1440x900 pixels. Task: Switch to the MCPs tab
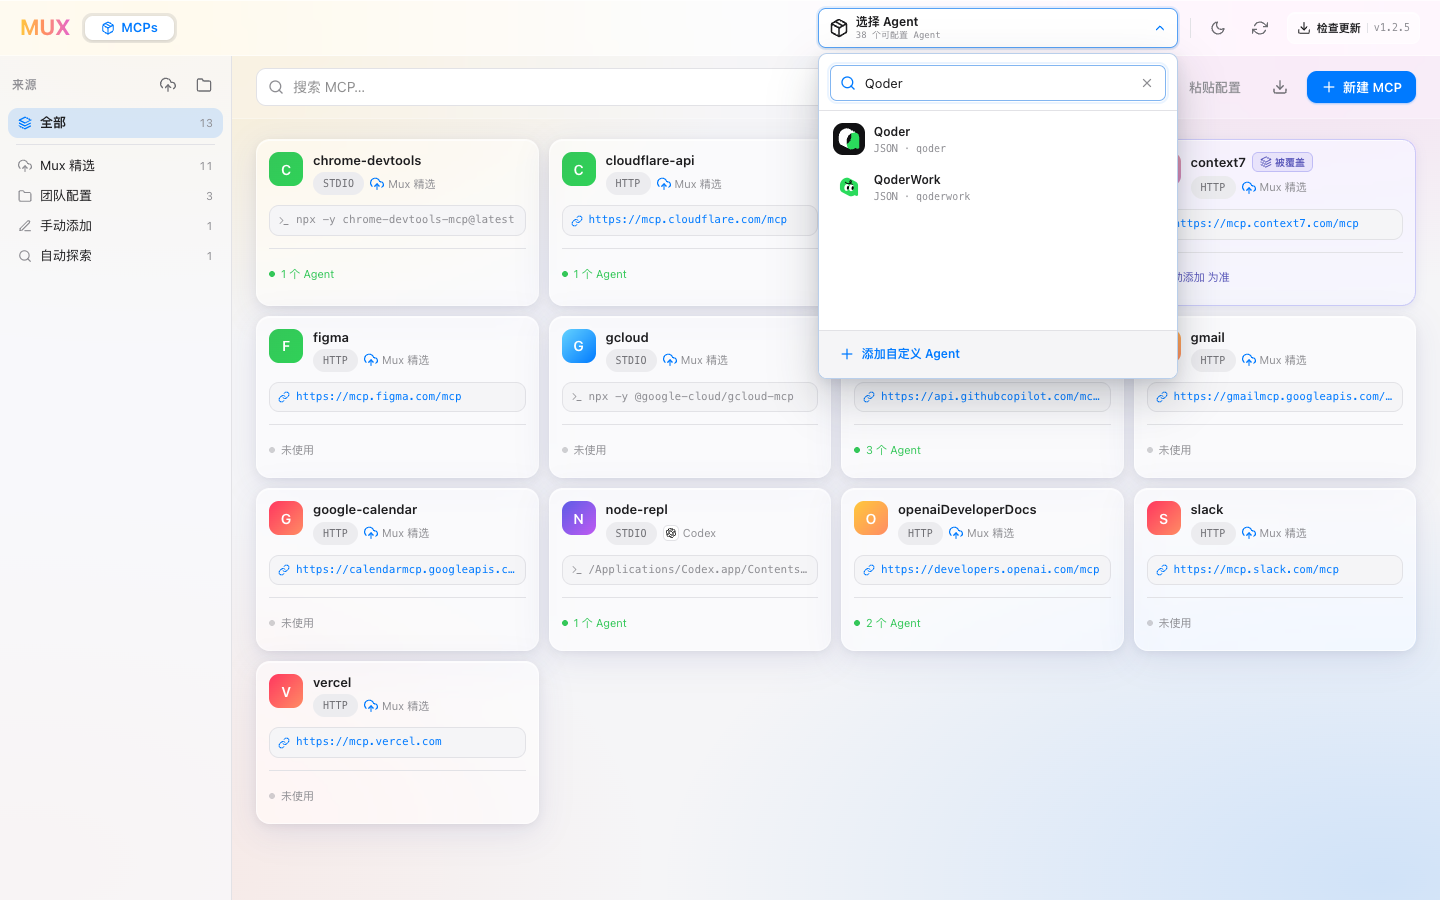pos(129,28)
